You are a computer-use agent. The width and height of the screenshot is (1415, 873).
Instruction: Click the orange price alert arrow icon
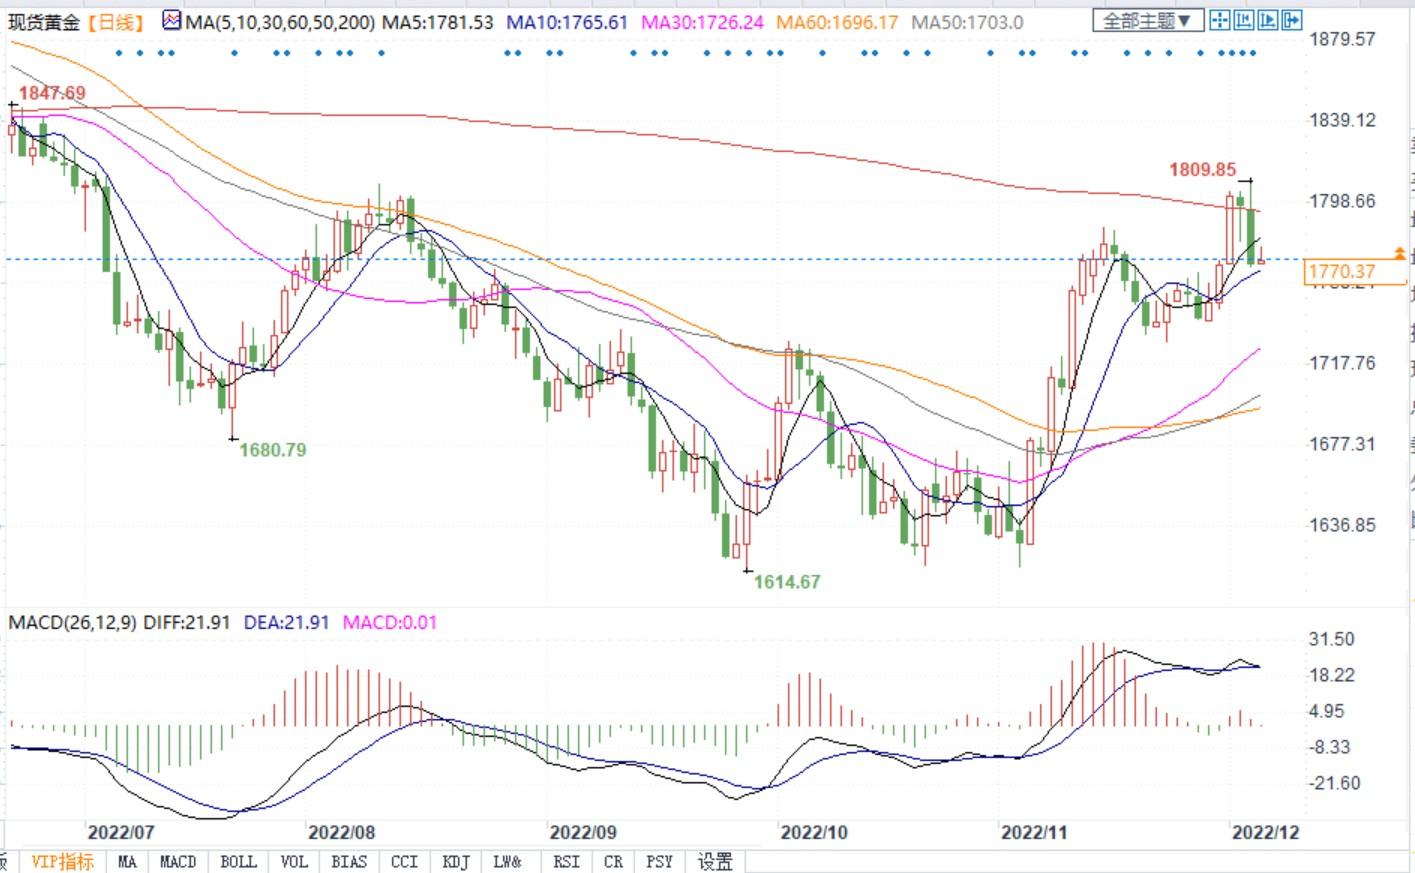(x=1399, y=256)
